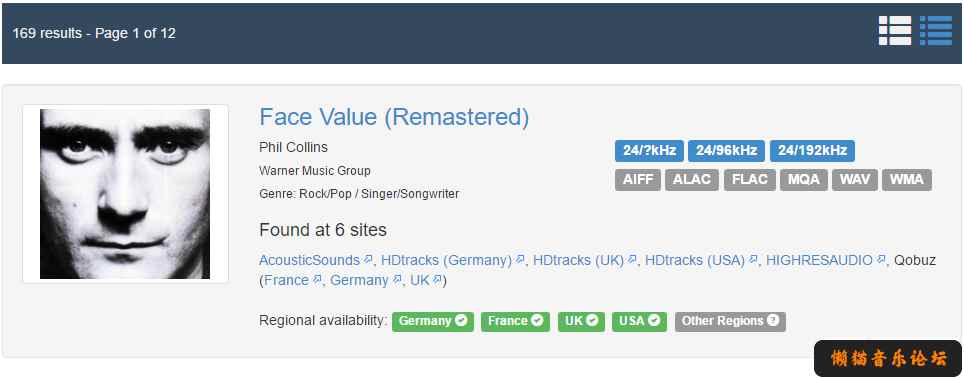The width and height of the screenshot is (964, 378).
Task: Open Face Value (Remastered) album title
Action: (394, 117)
